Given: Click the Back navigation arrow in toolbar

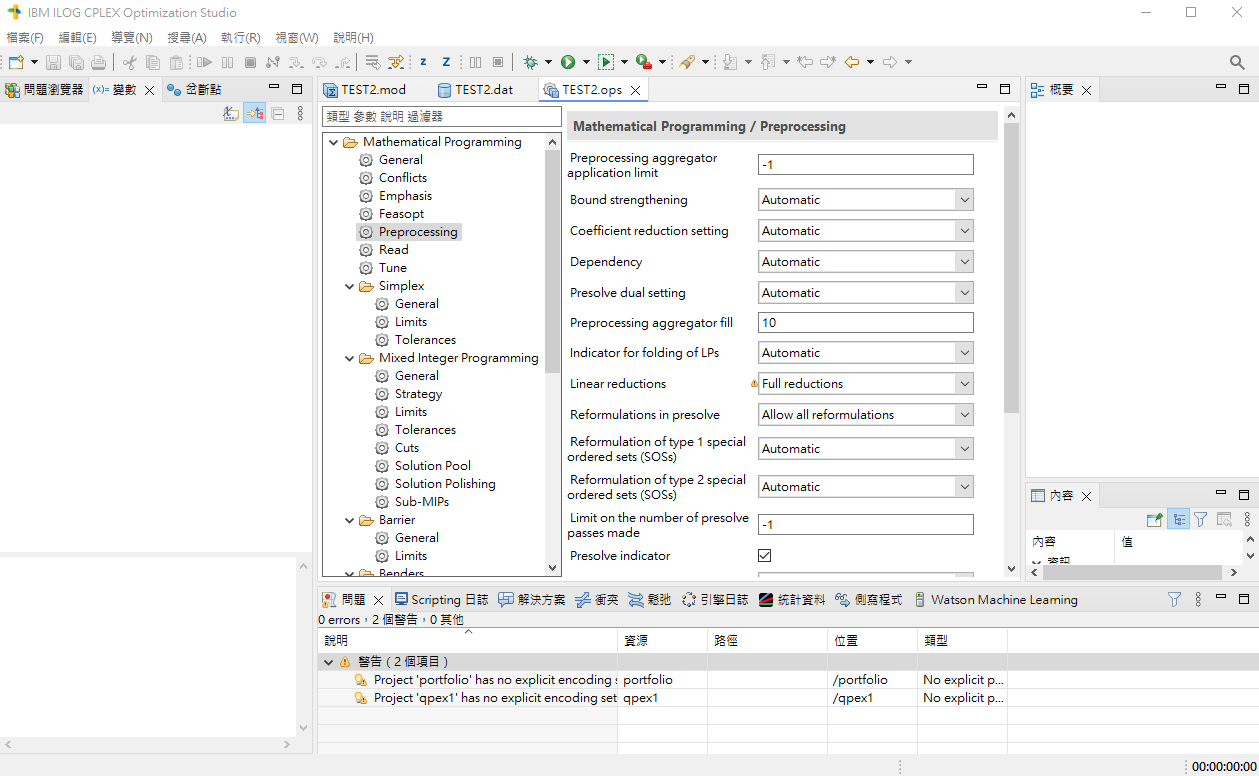Looking at the screenshot, I should (852, 62).
